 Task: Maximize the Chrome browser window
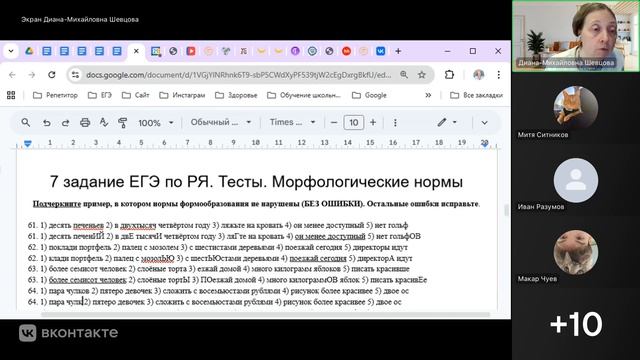click(473, 51)
